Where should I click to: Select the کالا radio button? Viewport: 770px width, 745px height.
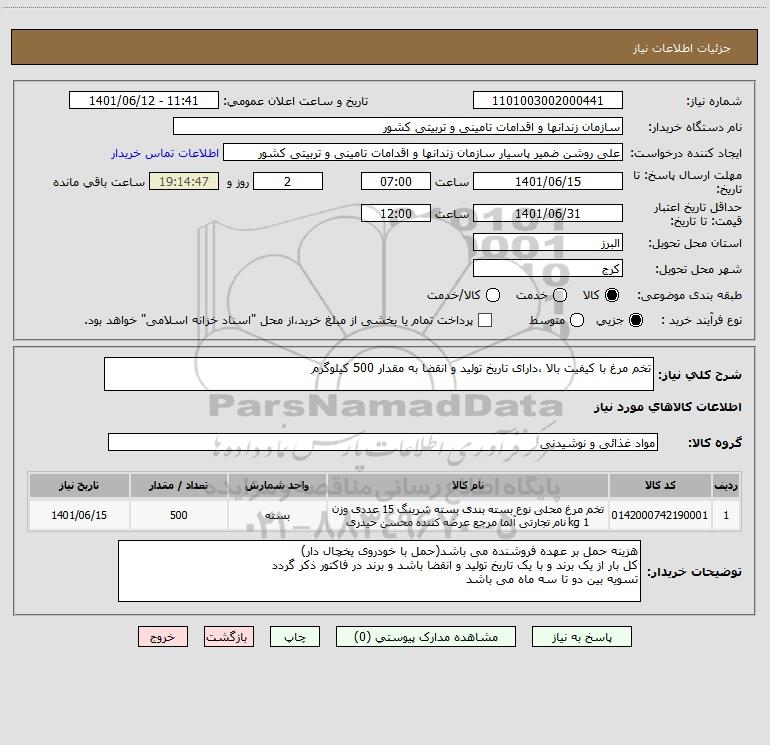[612, 295]
